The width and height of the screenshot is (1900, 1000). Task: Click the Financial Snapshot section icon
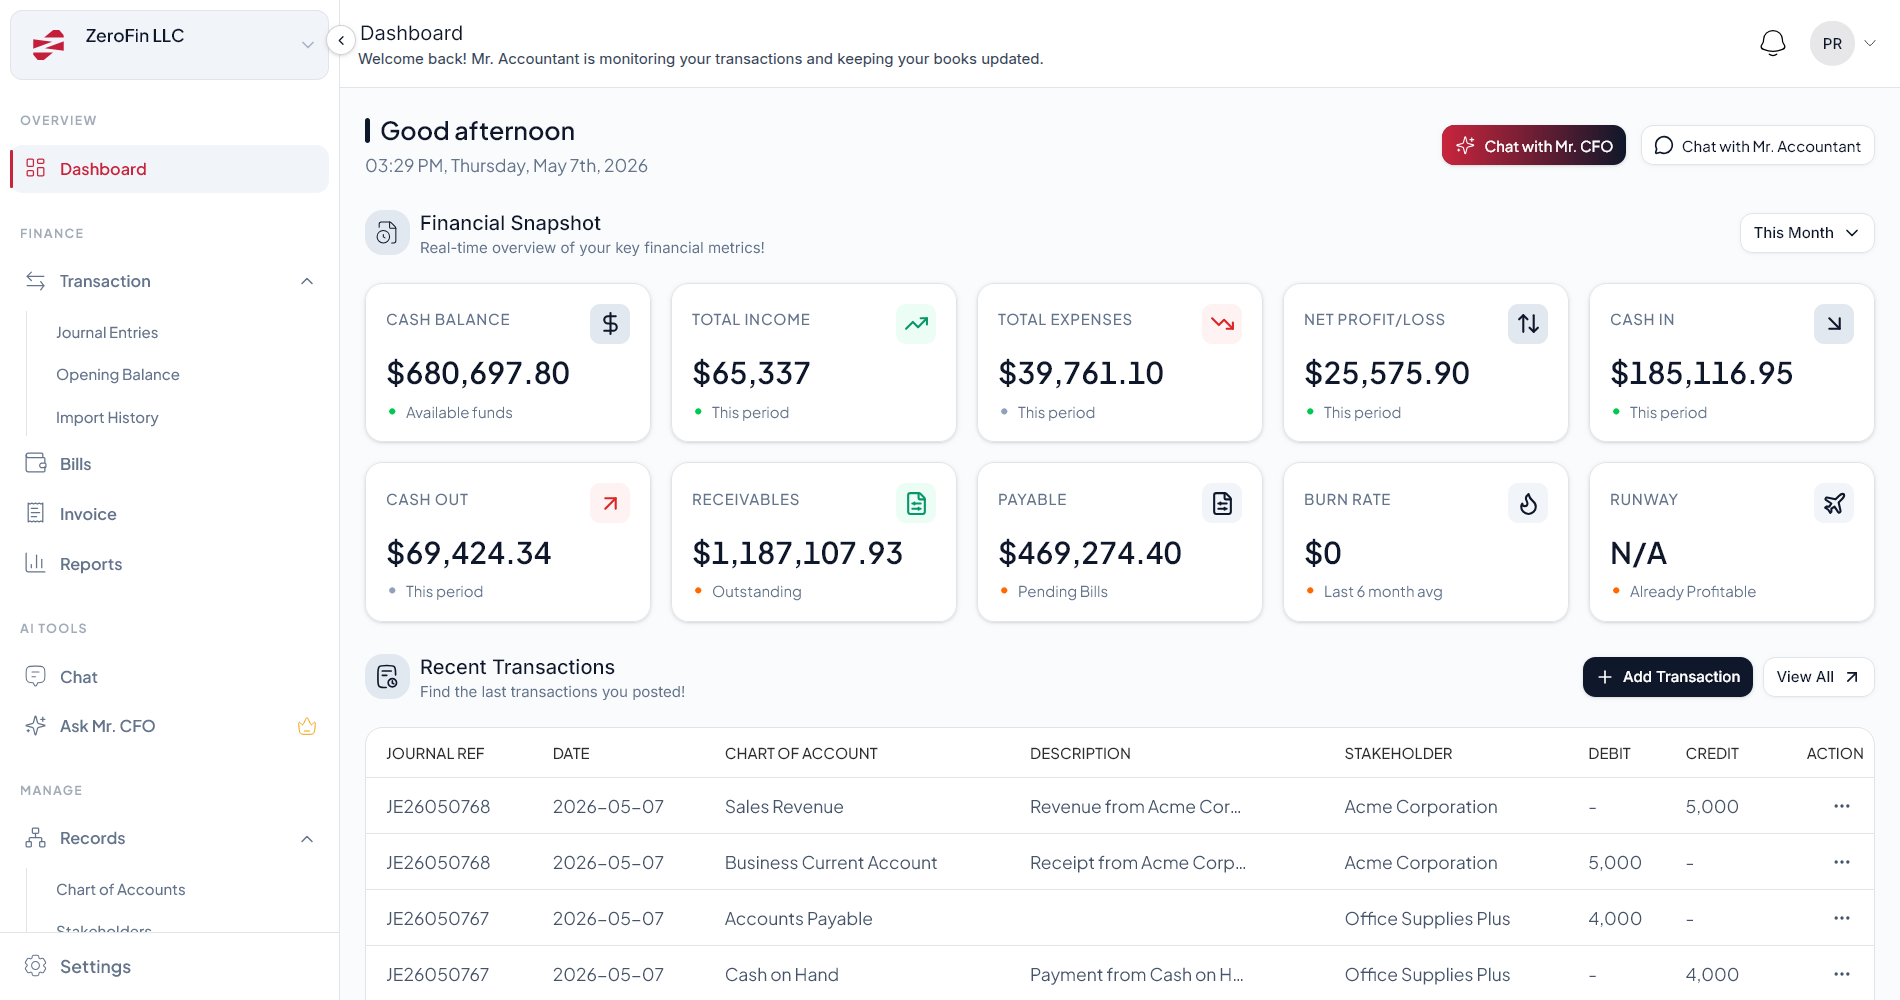387,233
